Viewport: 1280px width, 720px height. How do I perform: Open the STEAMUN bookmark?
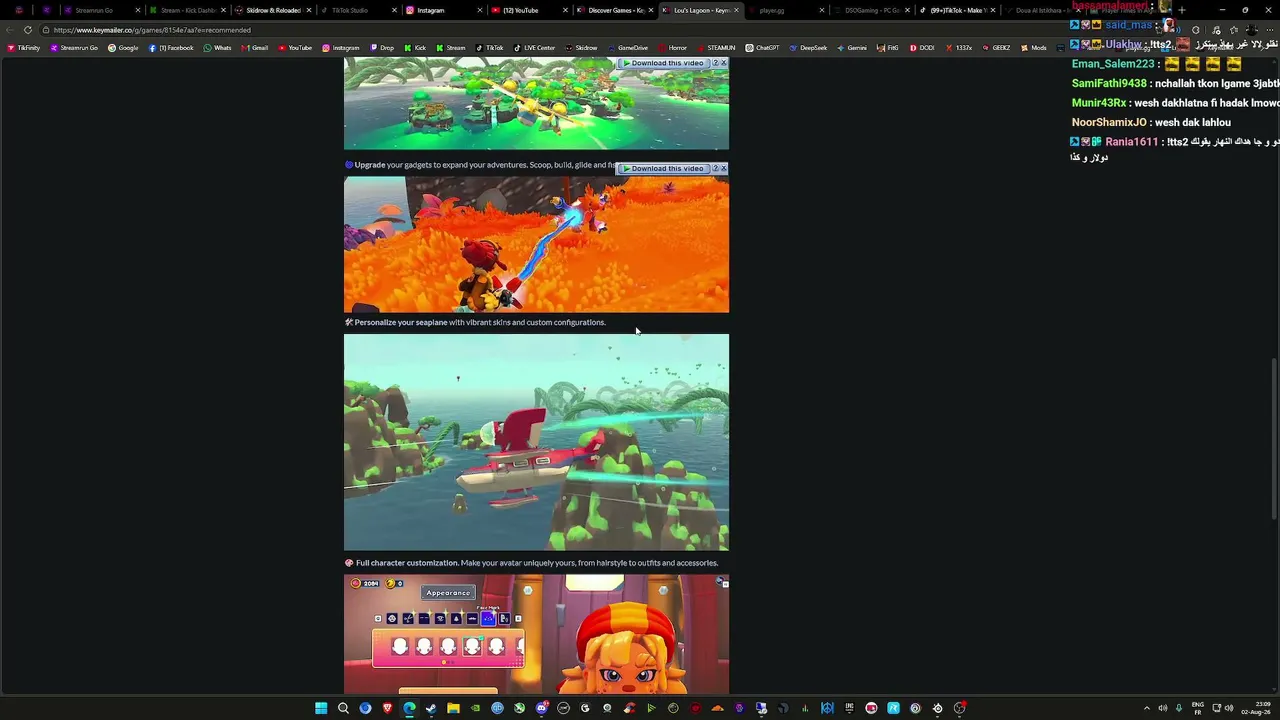click(716, 48)
